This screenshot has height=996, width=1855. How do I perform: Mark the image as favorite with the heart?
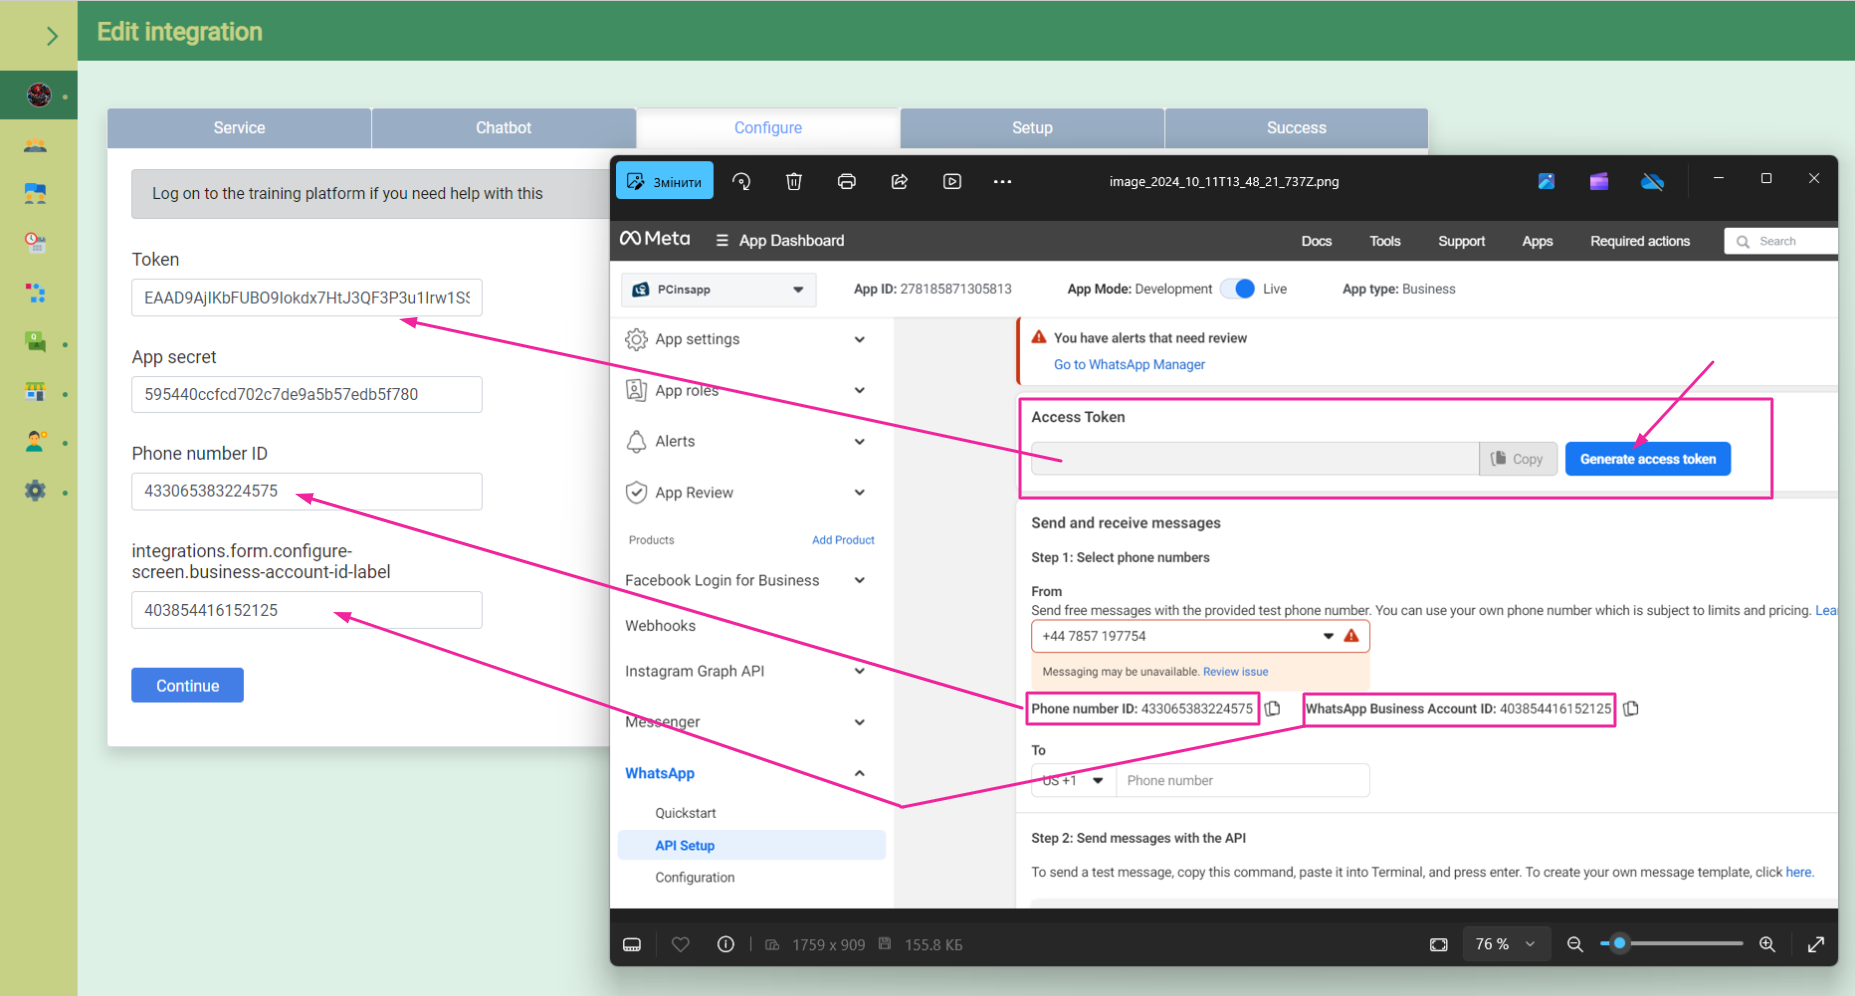coord(680,944)
